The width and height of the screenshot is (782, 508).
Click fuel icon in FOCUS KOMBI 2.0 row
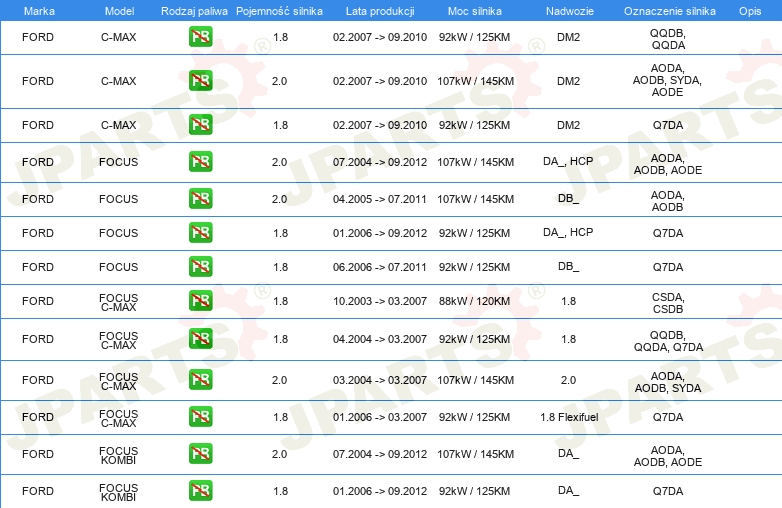click(200, 455)
